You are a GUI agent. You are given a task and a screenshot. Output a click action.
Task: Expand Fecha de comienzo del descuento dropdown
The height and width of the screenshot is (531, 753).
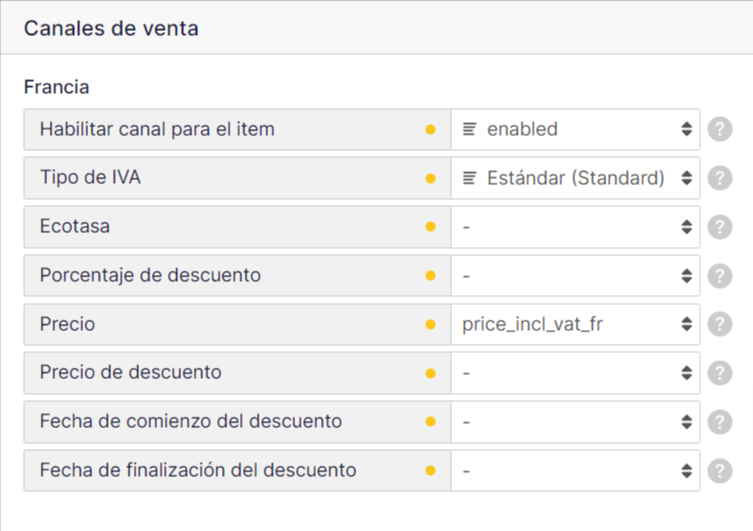(x=575, y=422)
